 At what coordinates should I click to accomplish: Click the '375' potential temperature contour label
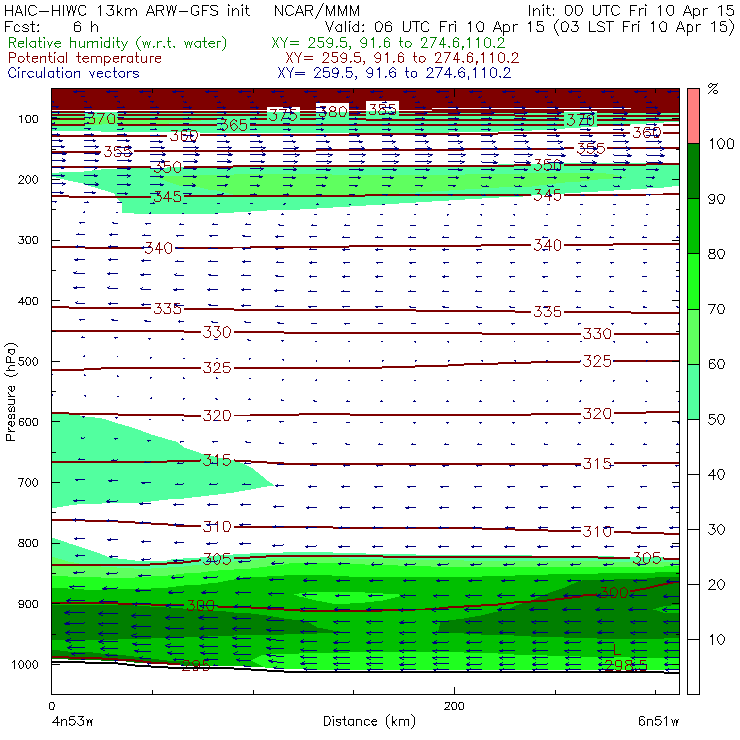283,115
